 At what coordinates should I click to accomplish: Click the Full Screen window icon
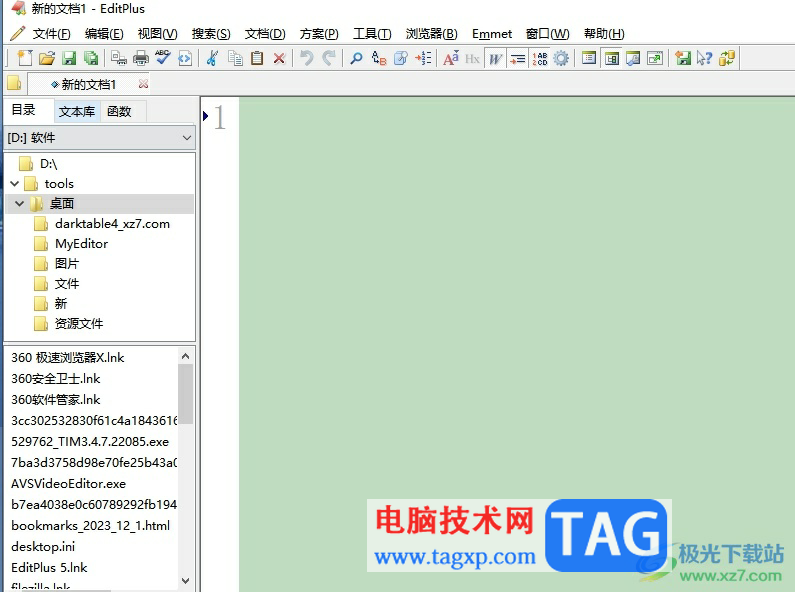pos(655,58)
